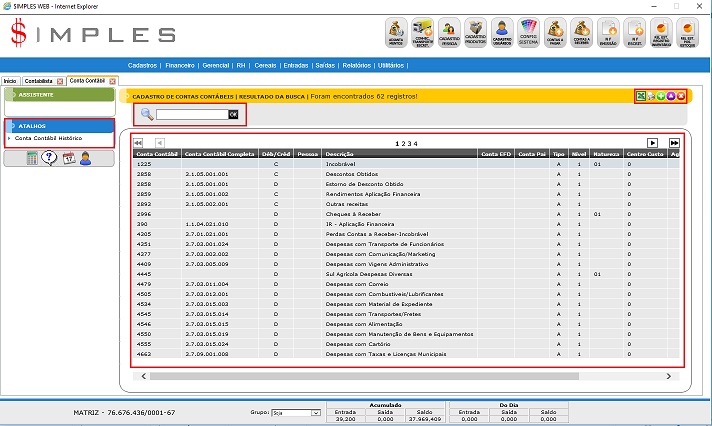The height and width of the screenshot is (426, 712).
Task: Go to page 2 of results
Action: (x=403, y=144)
